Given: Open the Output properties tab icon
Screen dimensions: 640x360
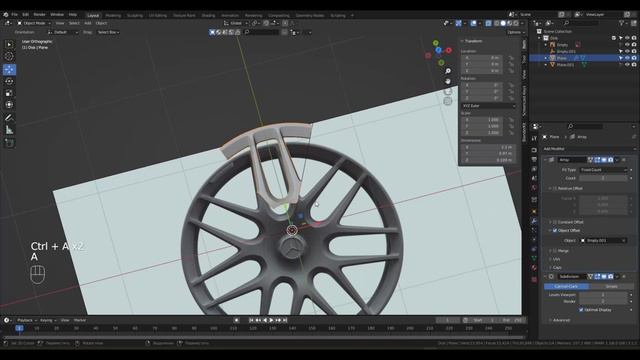Looking at the screenshot, I should (534, 160).
